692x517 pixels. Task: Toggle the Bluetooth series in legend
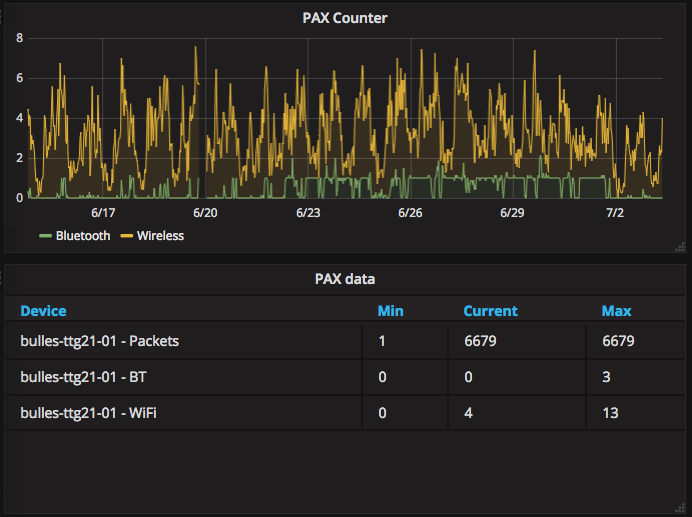click(83, 236)
